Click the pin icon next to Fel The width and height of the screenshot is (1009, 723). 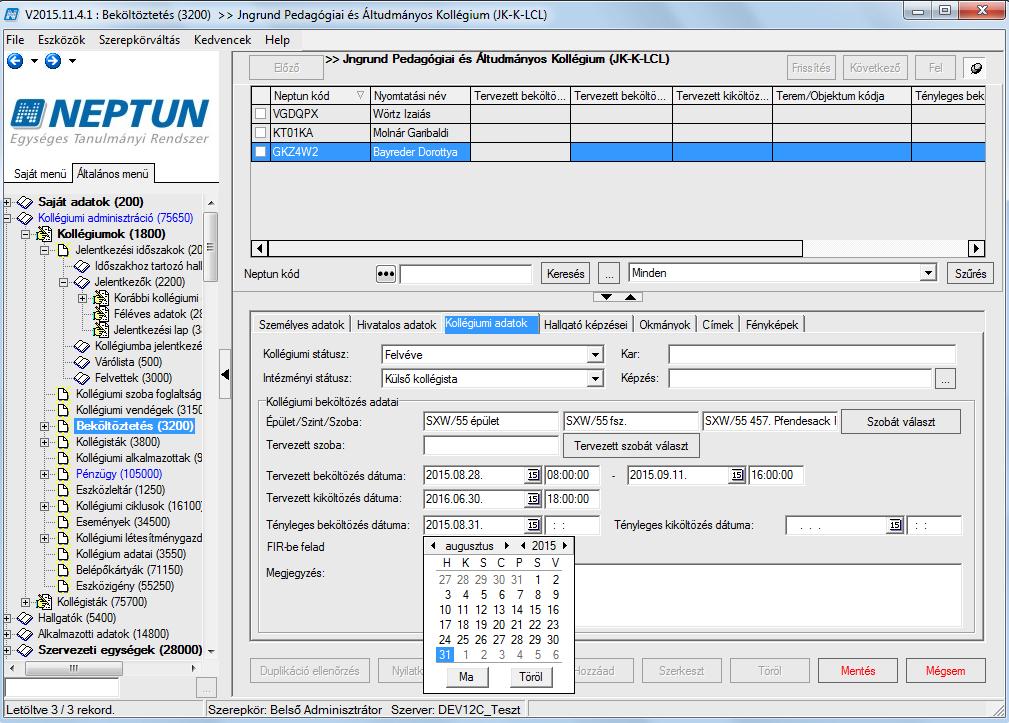(976, 68)
